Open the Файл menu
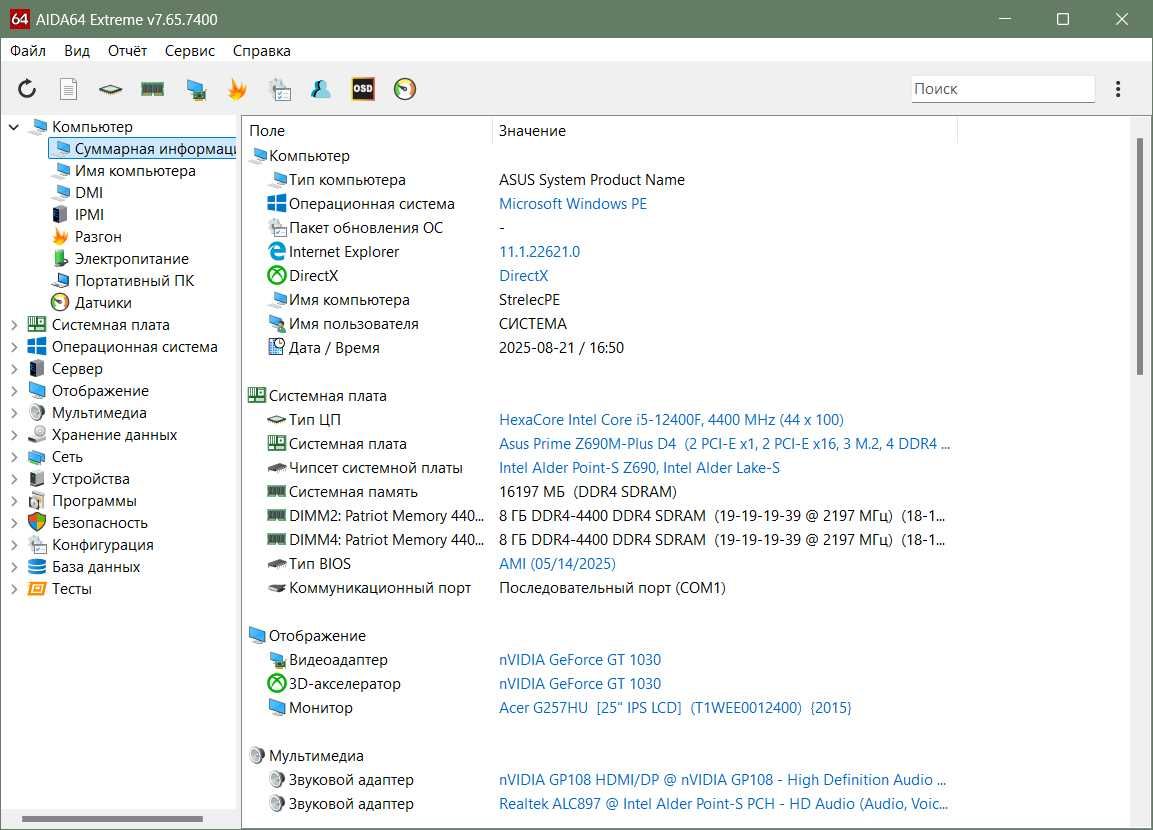The height and width of the screenshot is (830, 1153). point(28,51)
